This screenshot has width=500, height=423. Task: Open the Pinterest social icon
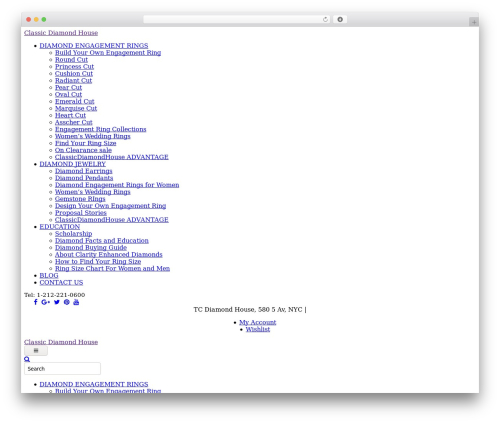coord(67,302)
